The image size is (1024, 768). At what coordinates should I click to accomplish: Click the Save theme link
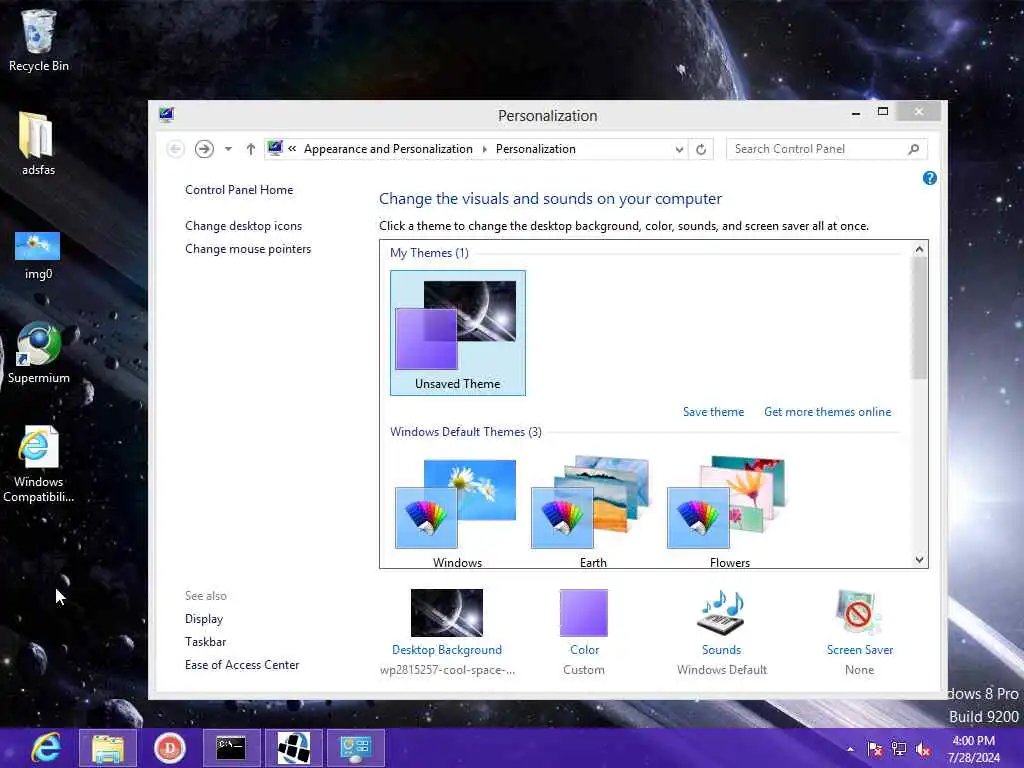click(713, 411)
